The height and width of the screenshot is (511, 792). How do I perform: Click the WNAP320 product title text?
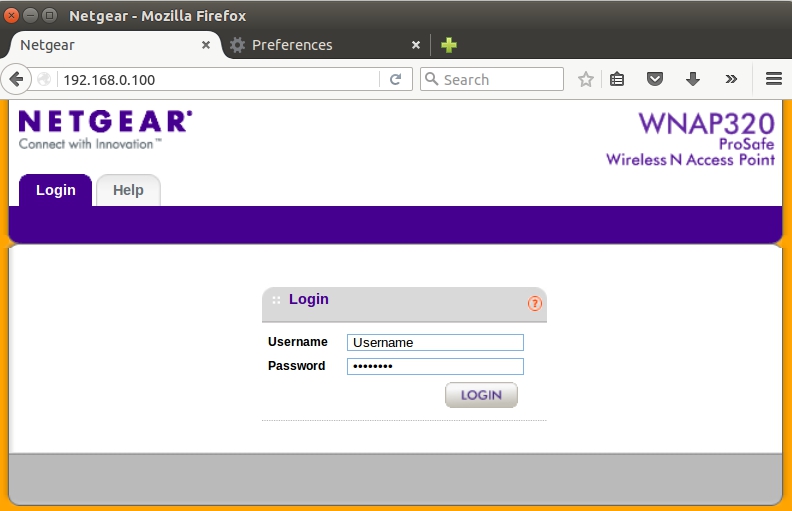pyautogui.click(x=706, y=123)
